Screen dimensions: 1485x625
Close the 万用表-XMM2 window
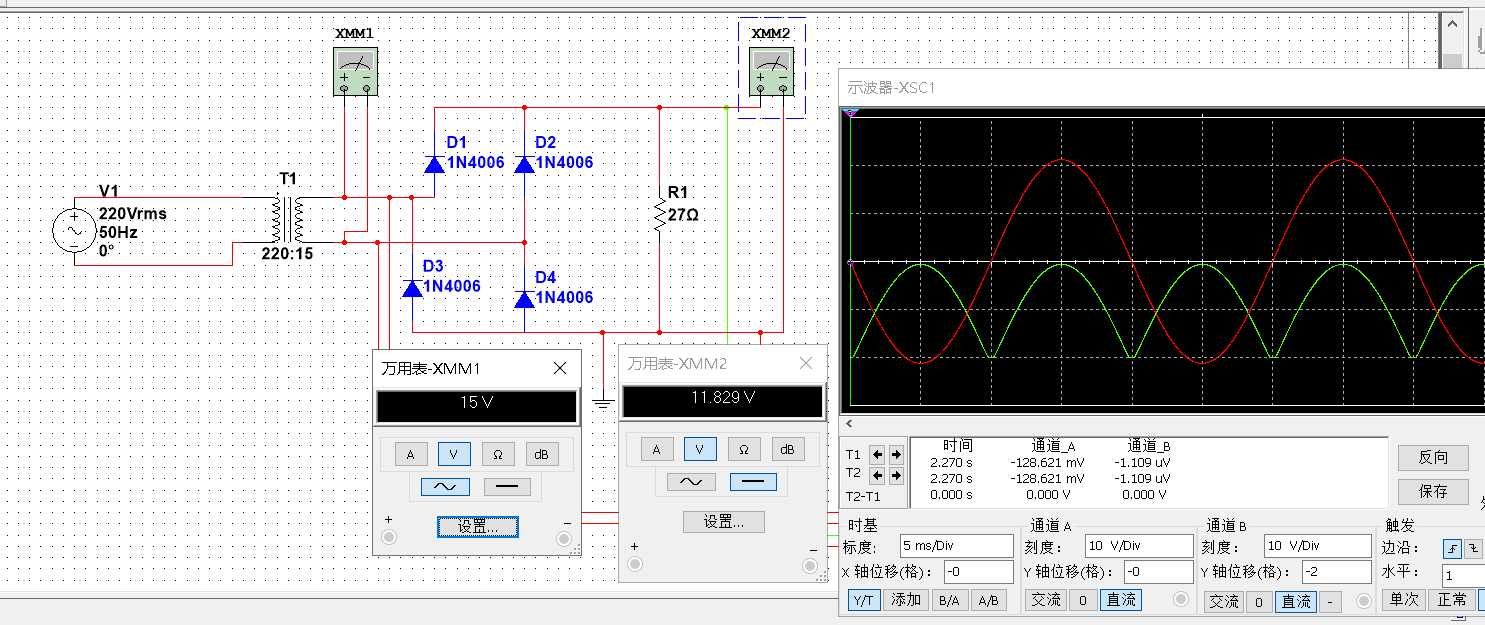point(806,363)
